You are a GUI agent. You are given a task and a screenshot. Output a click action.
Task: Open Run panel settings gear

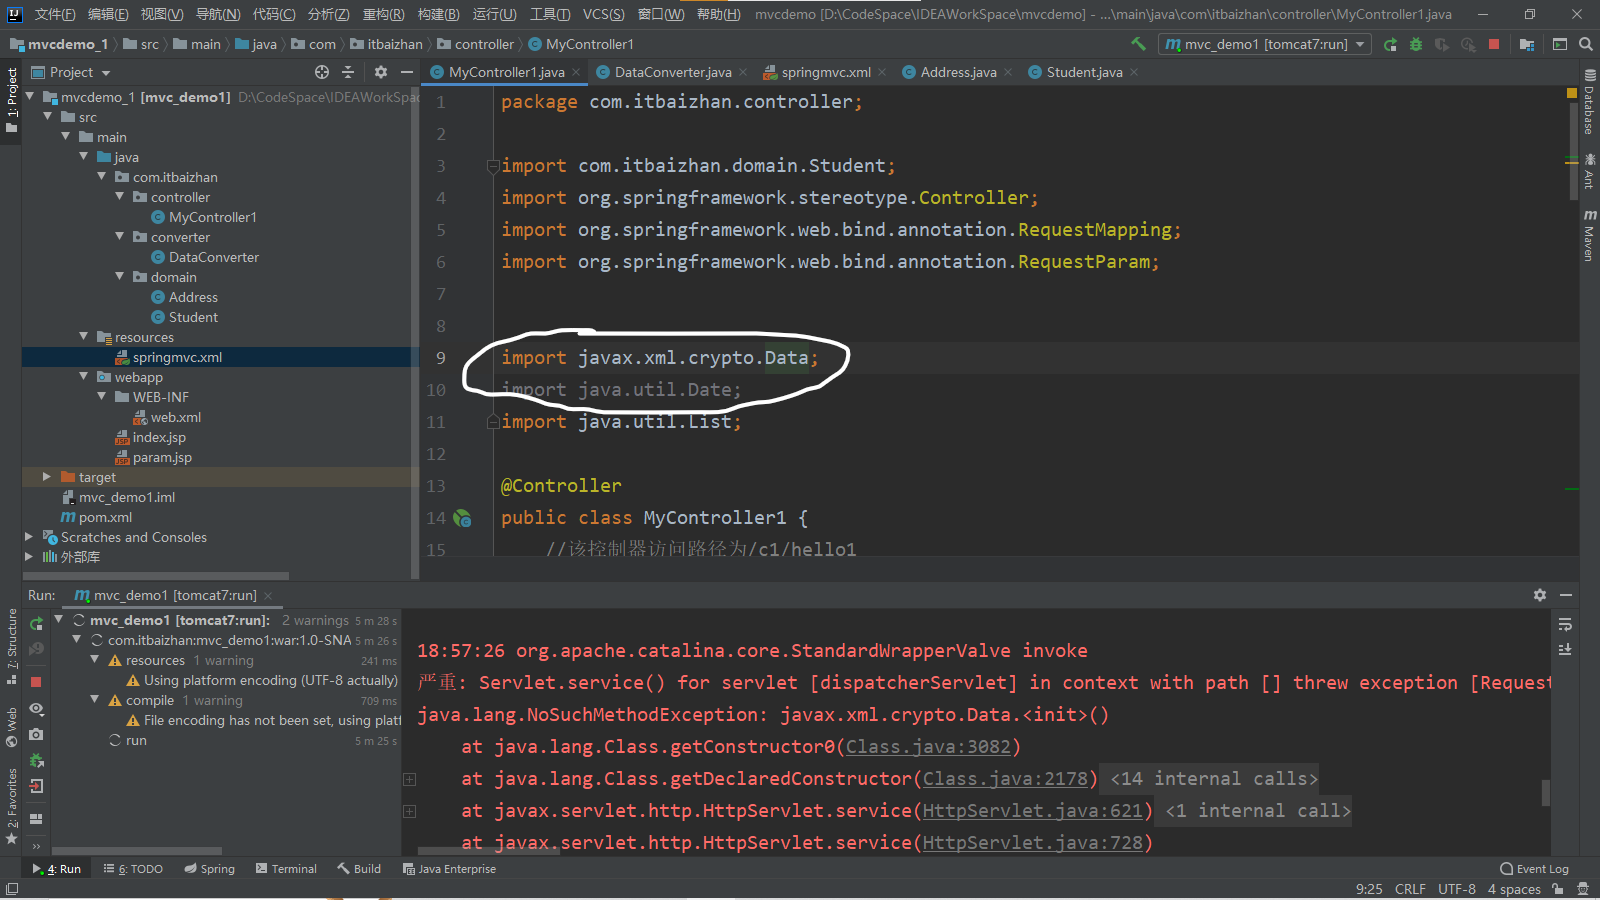tap(1540, 595)
